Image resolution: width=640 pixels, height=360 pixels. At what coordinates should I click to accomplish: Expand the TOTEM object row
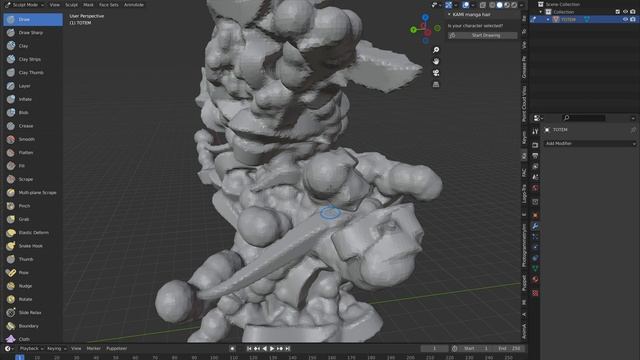pyautogui.click(x=548, y=19)
